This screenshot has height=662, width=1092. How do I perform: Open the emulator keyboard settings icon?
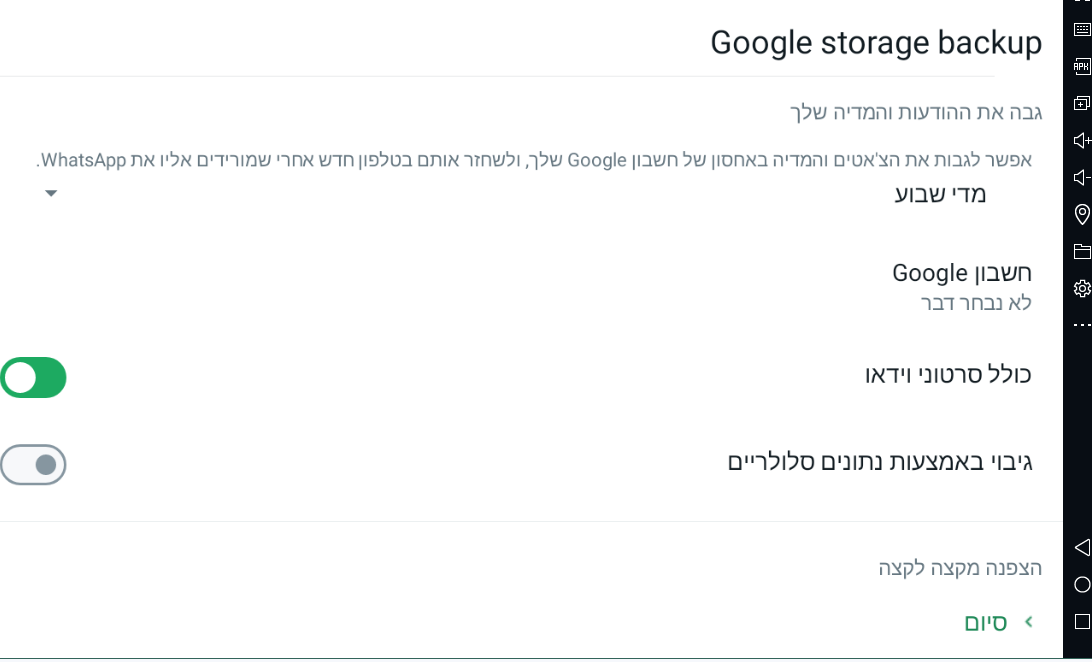pyautogui.click(x=1081, y=30)
